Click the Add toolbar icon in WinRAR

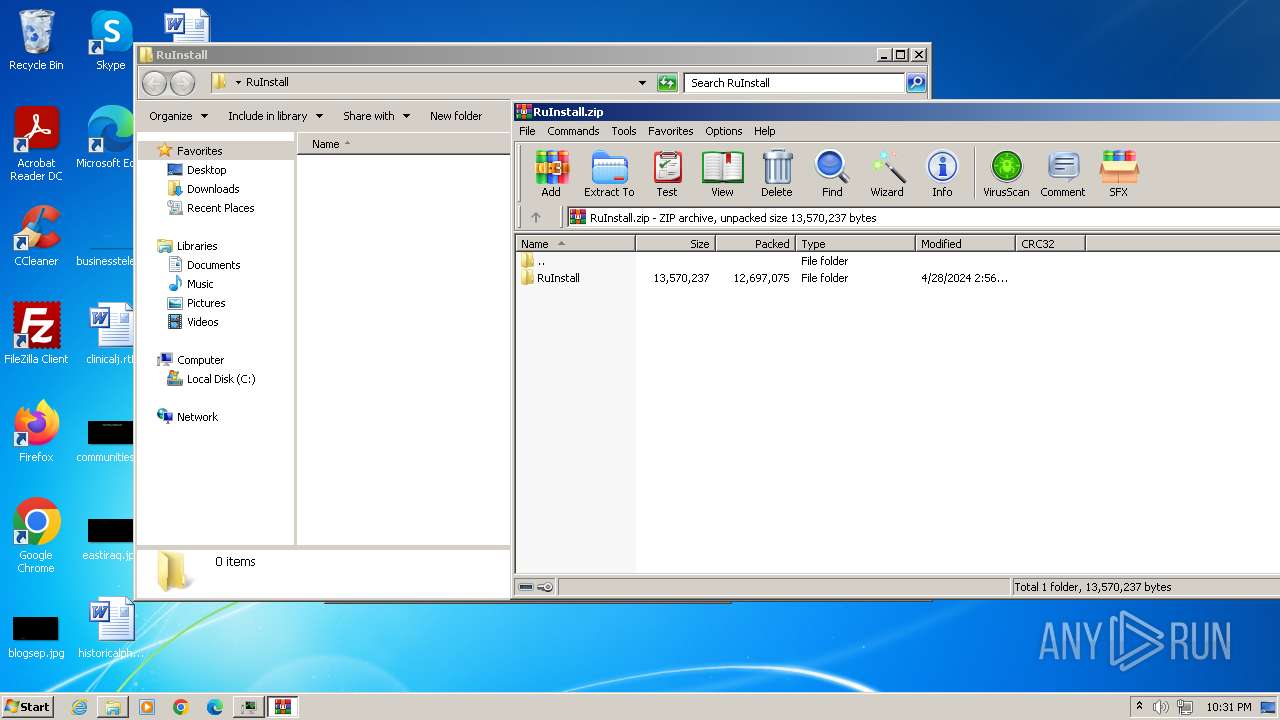tap(551, 173)
